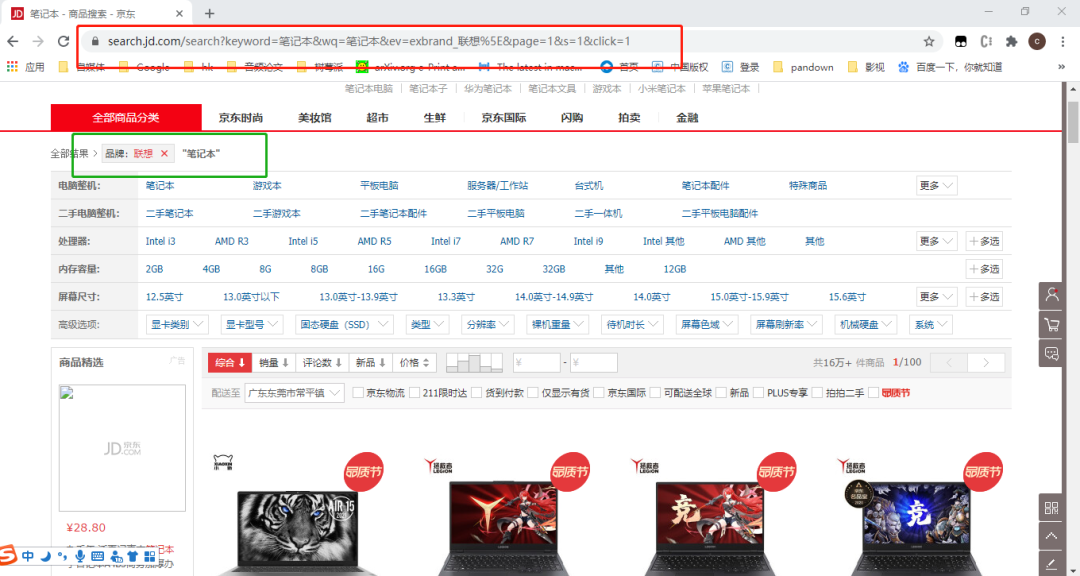The image size is (1080, 576).
Task: Open 全部商品分类 category menu
Action: [x=126, y=117]
